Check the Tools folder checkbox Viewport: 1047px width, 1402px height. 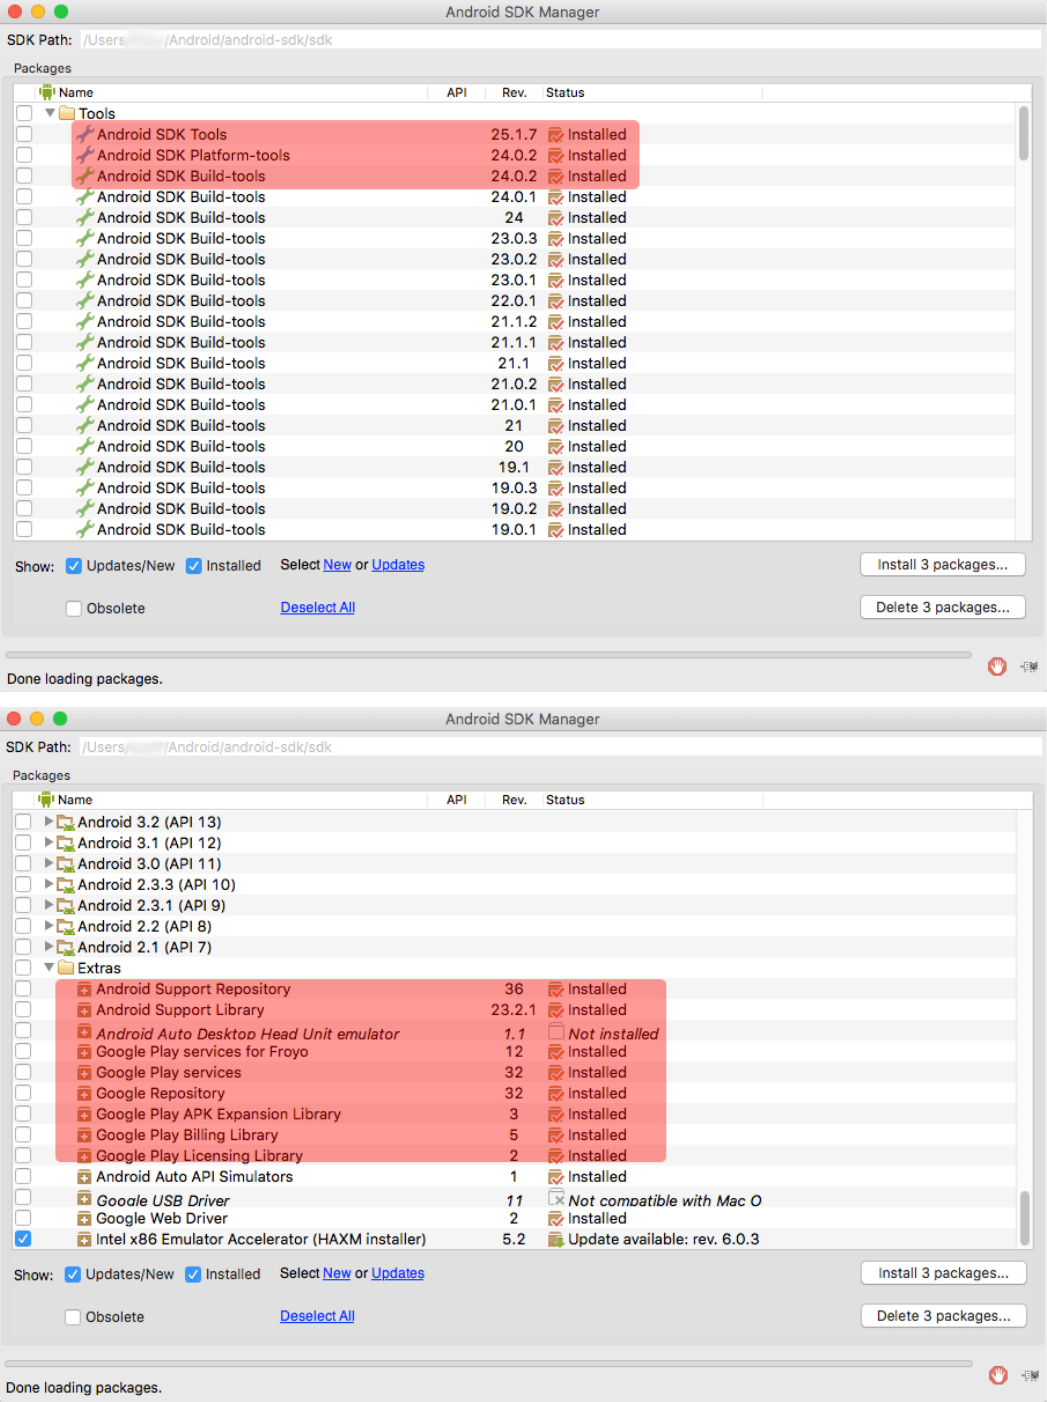point(24,113)
